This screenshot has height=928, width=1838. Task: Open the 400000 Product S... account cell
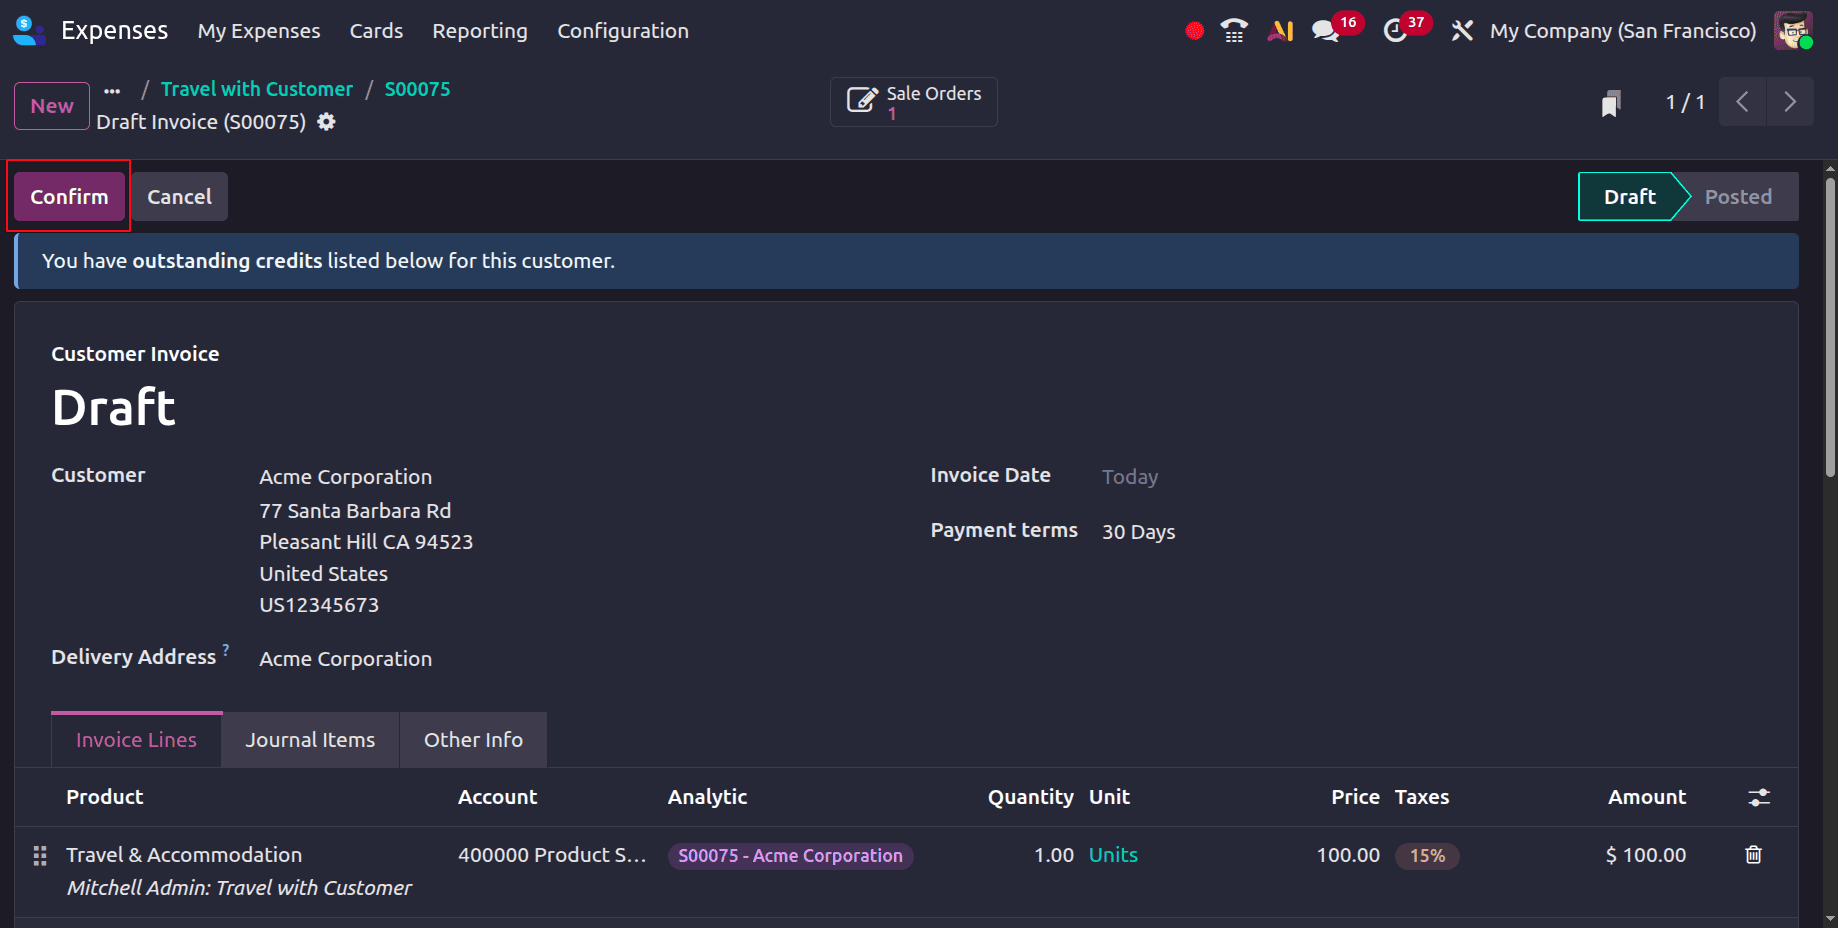(552, 855)
